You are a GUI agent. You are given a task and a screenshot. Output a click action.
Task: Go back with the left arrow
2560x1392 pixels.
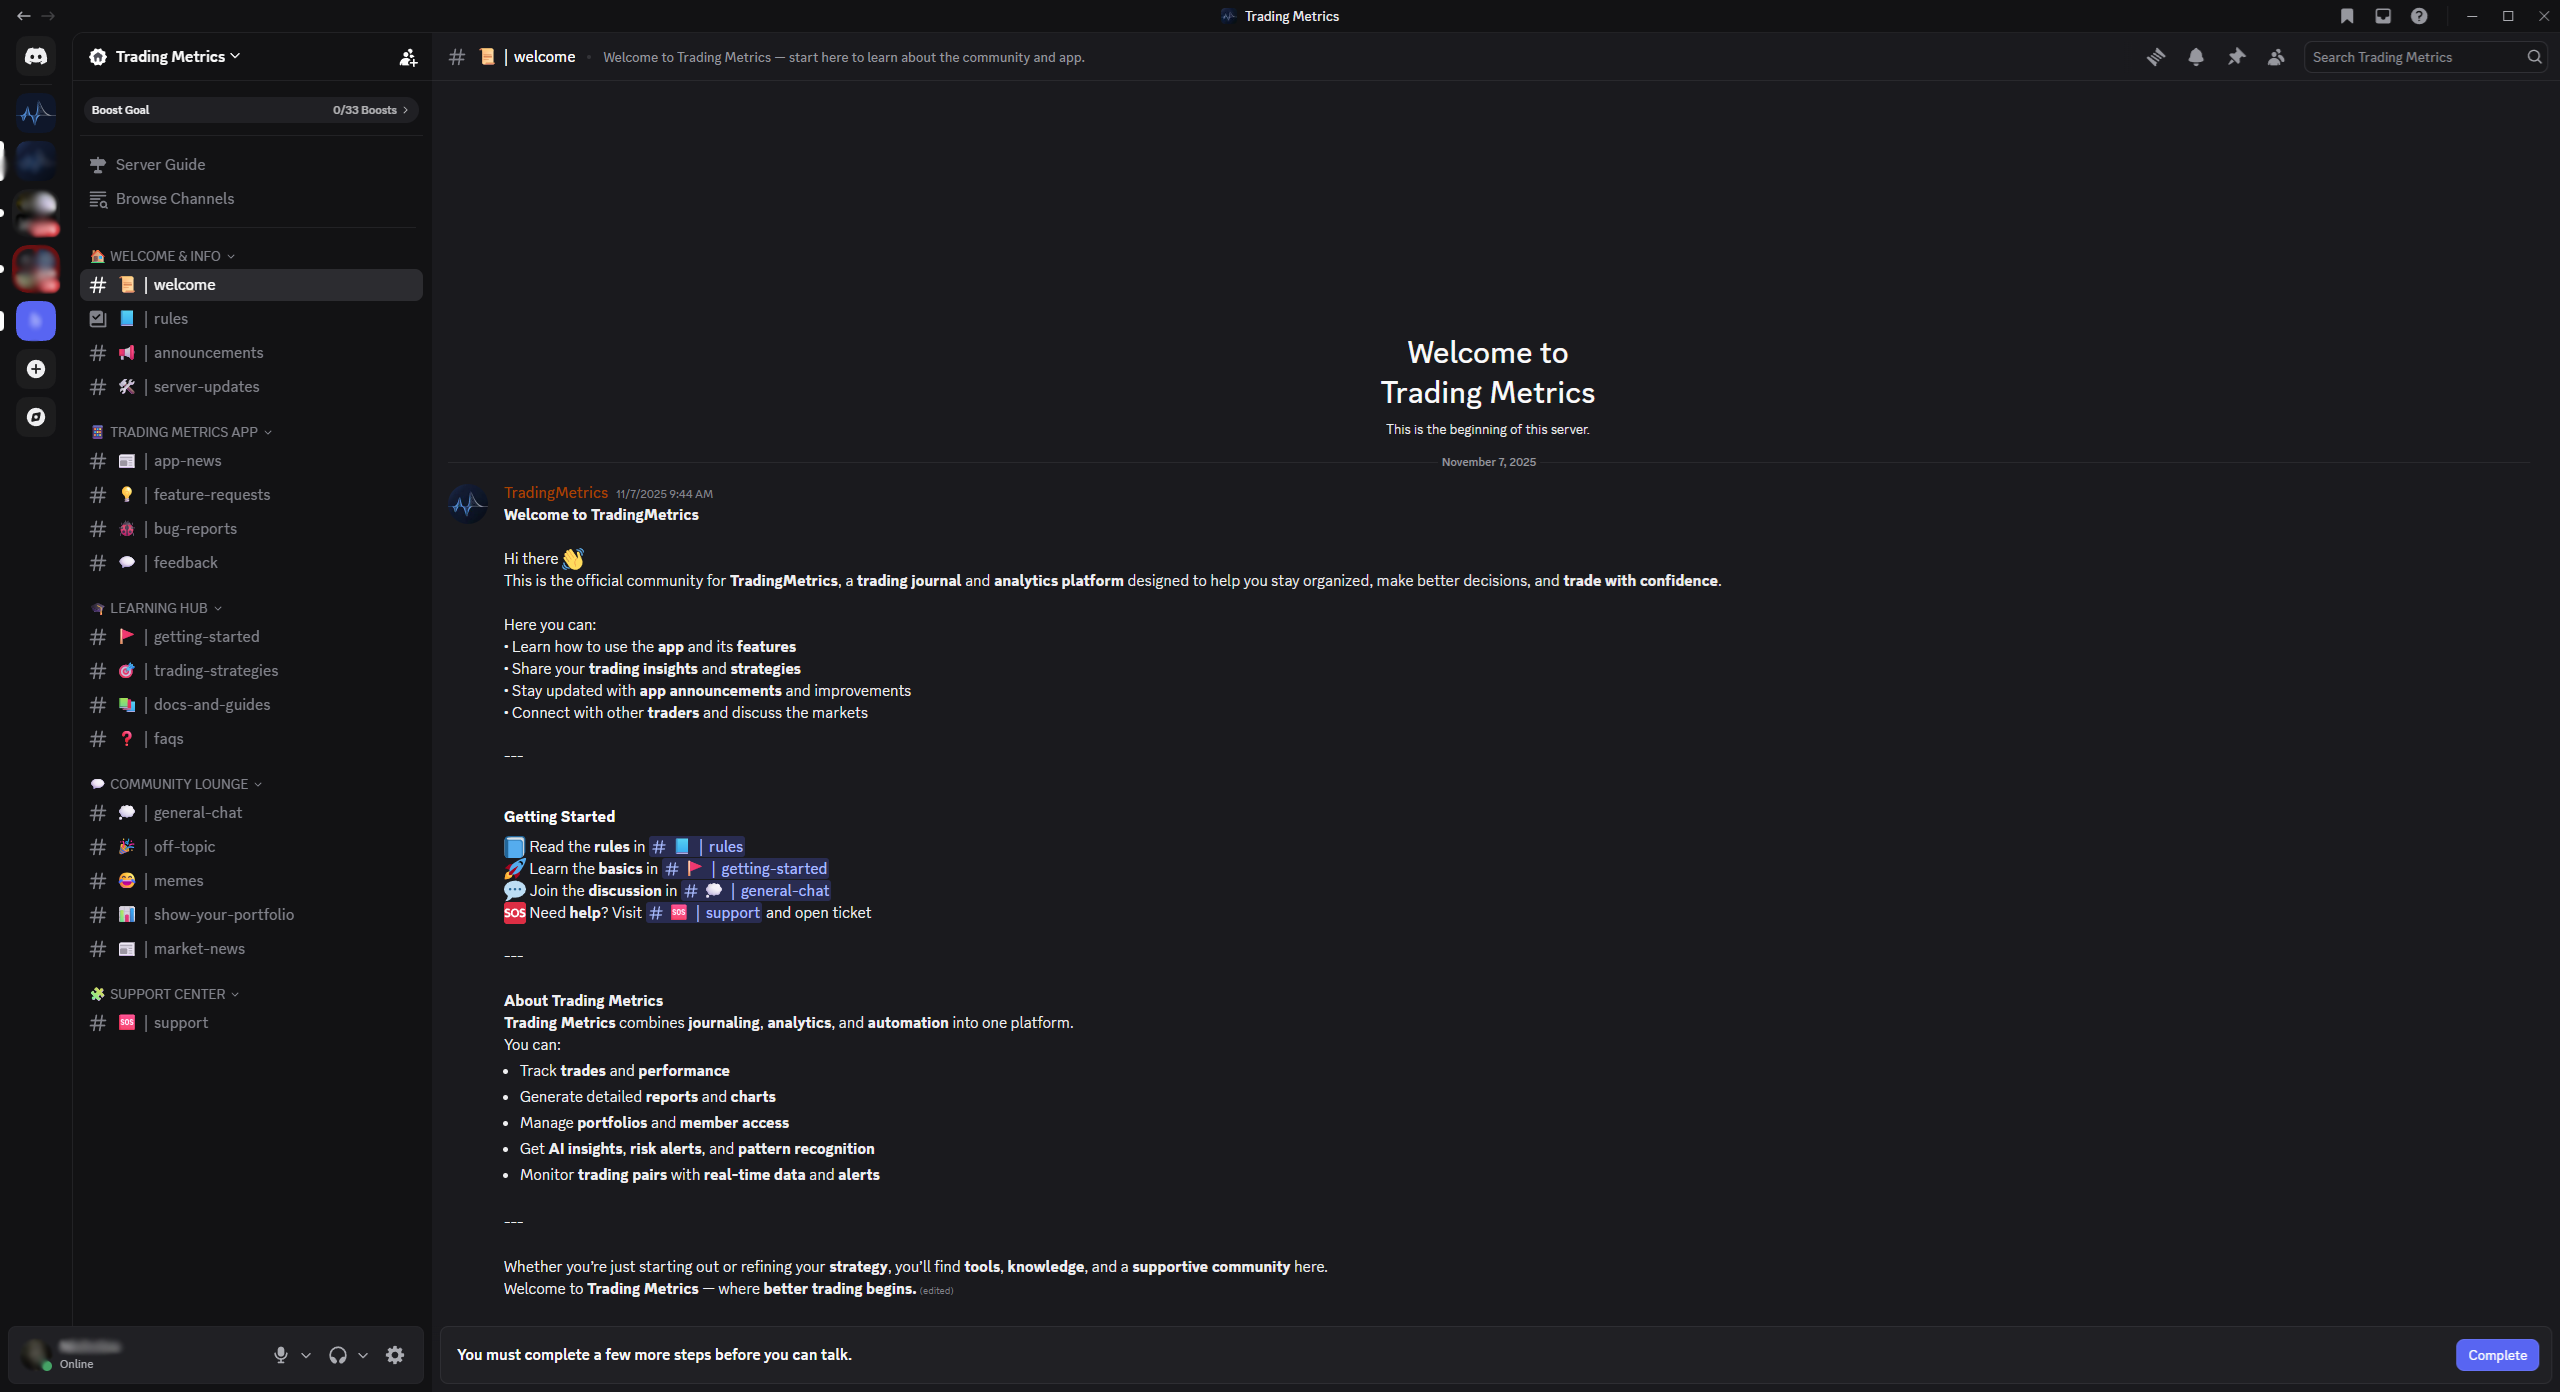tap(24, 16)
